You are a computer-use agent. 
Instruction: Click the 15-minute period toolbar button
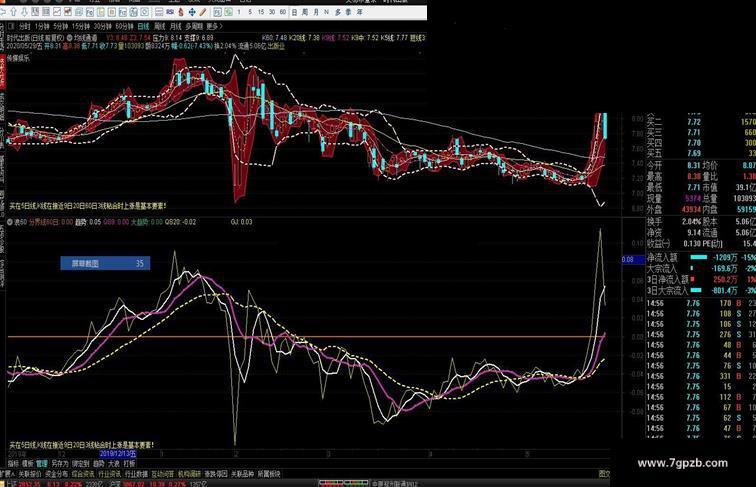[x=261, y=12]
